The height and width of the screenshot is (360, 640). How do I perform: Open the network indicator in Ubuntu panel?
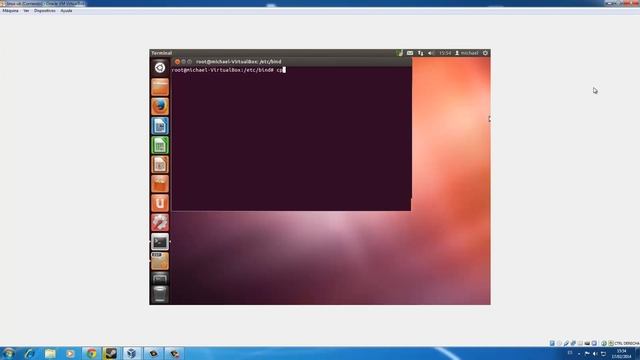point(420,53)
